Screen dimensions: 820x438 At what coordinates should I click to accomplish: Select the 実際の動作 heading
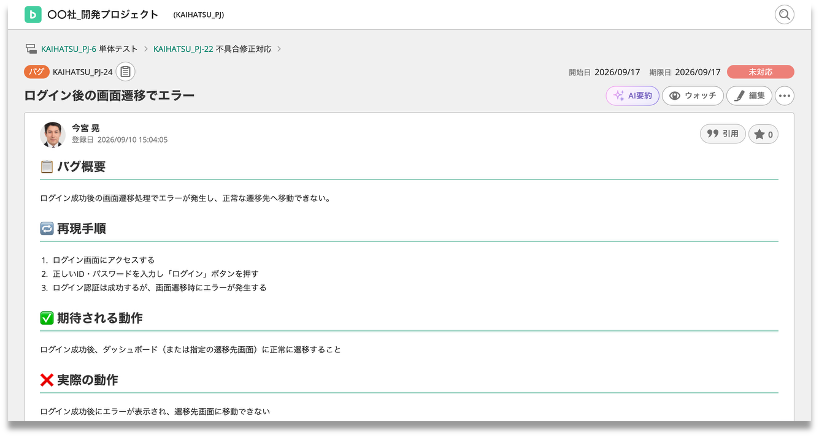87,380
